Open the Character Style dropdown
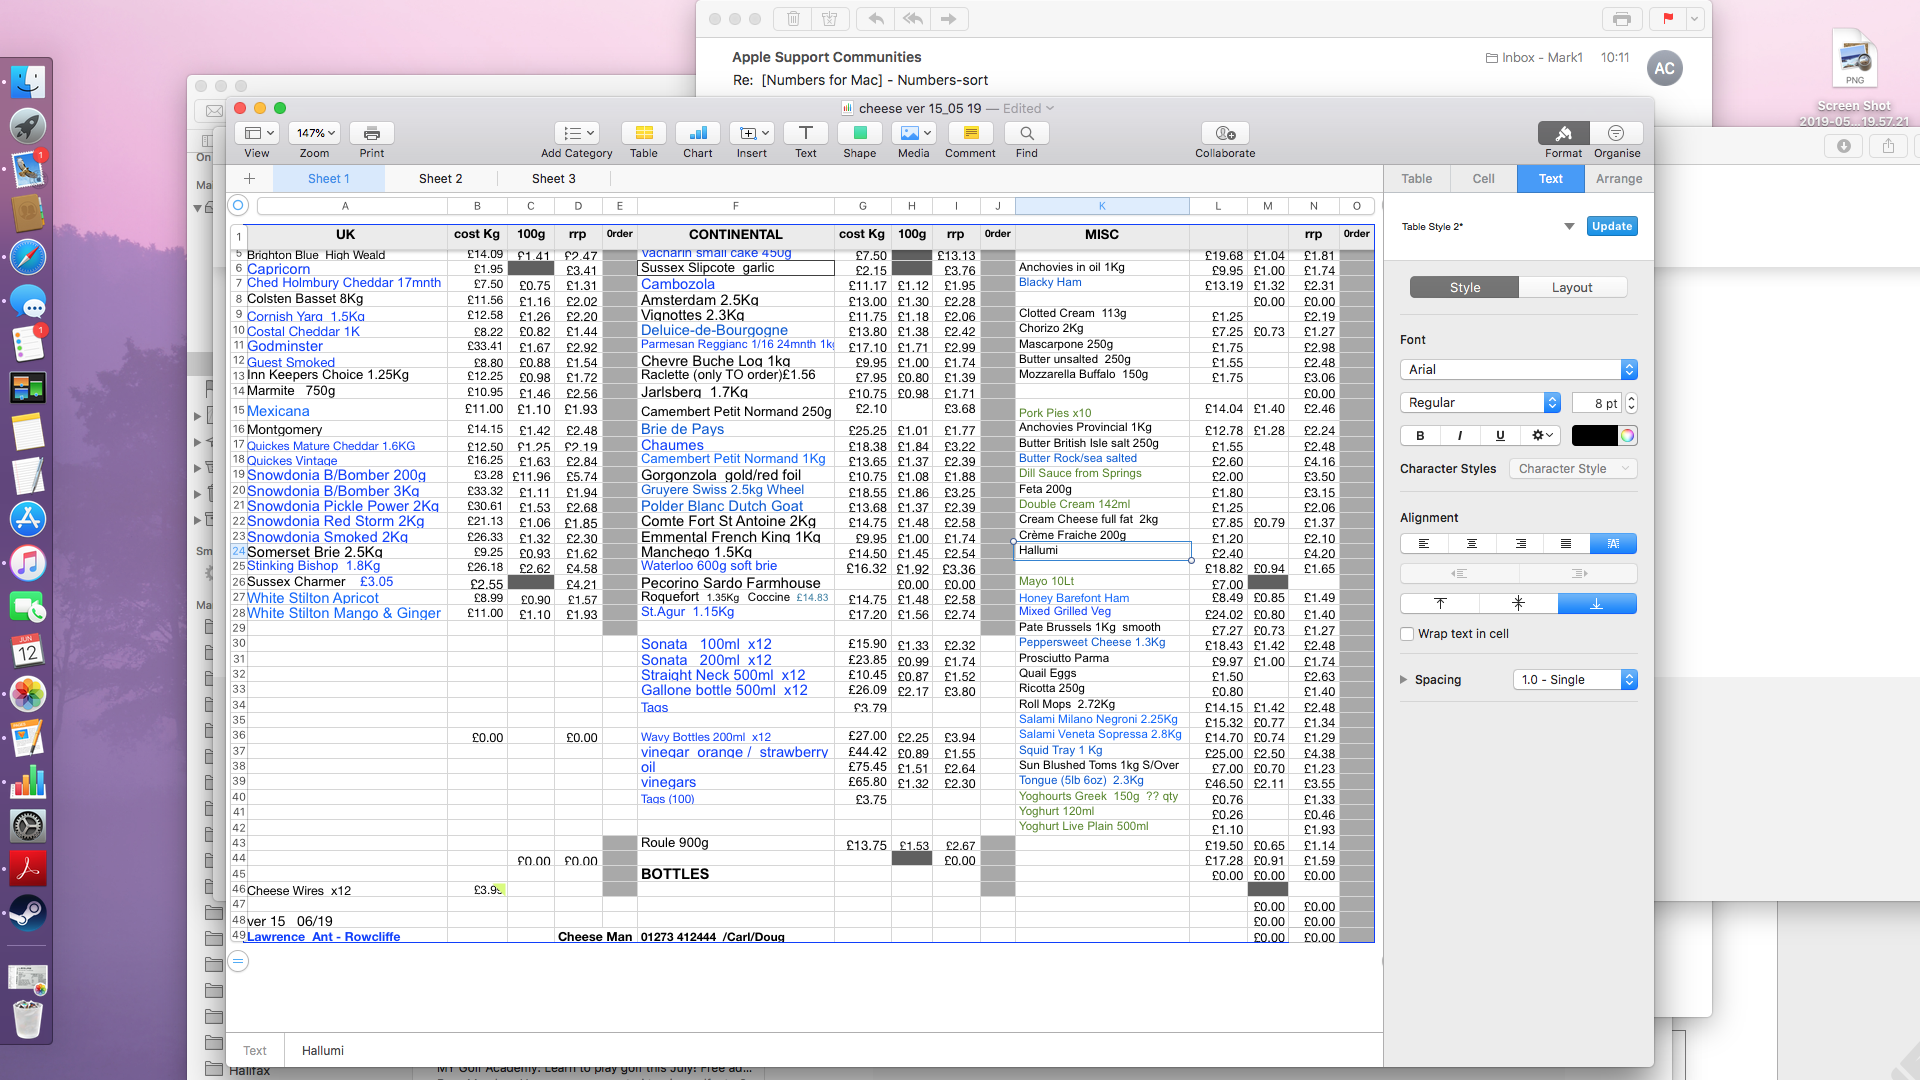 pyautogui.click(x=1572, y=469)
